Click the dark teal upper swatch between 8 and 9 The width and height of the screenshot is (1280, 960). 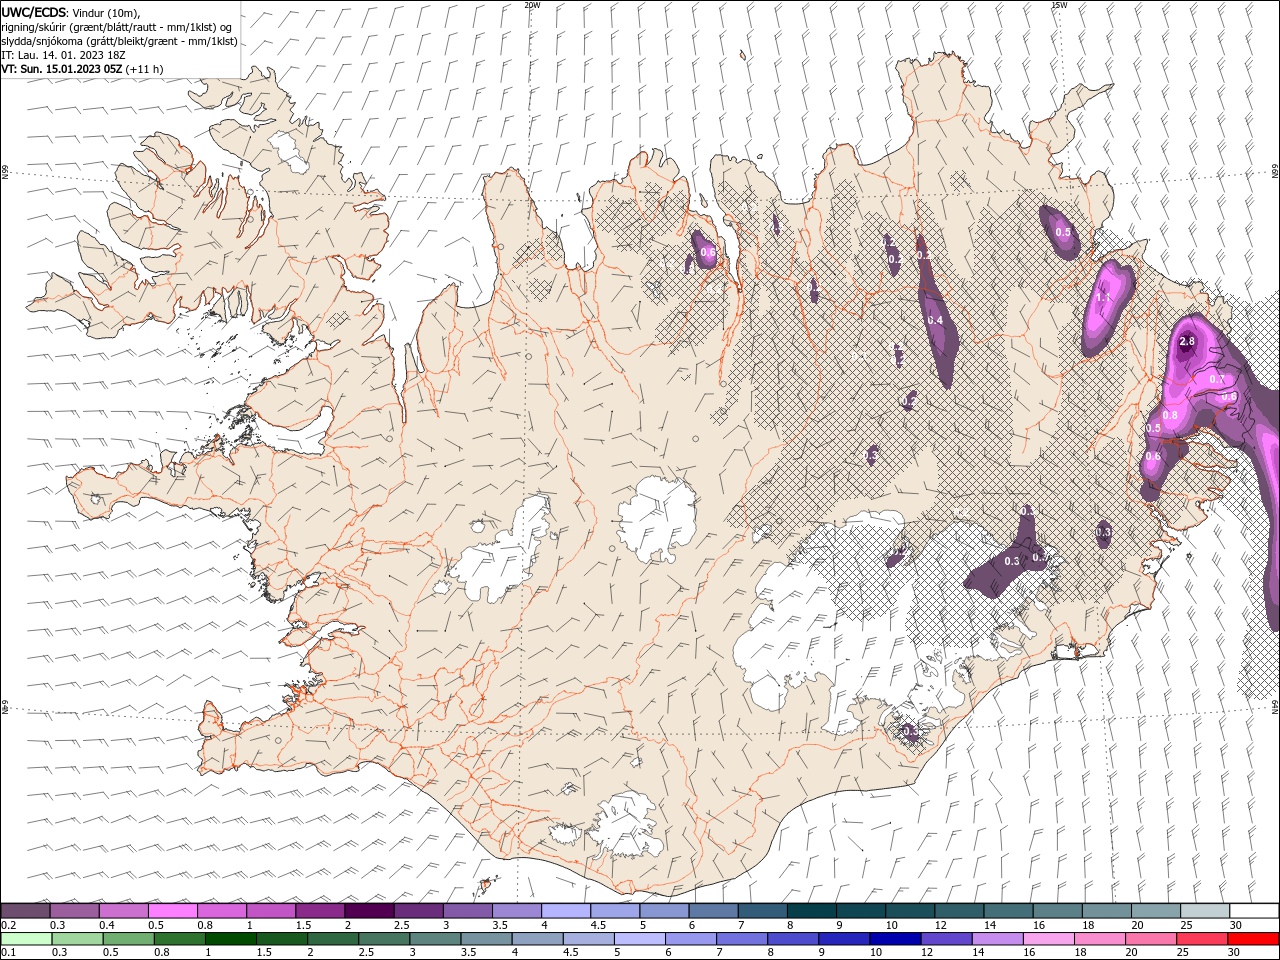811,911
